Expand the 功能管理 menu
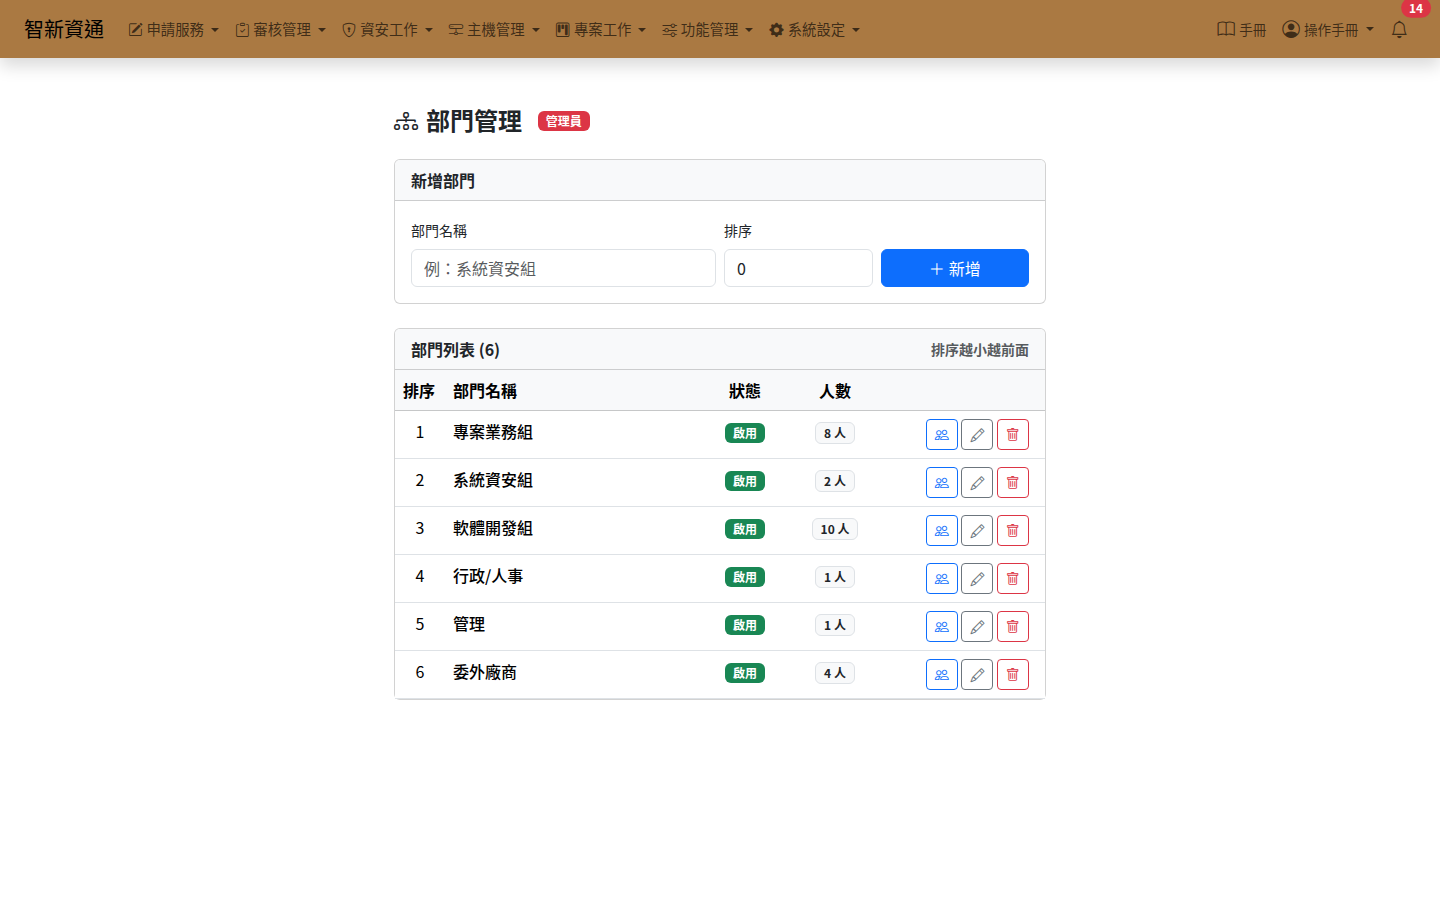This screenshot has width=1440, height=900. (x=708, y=30)
